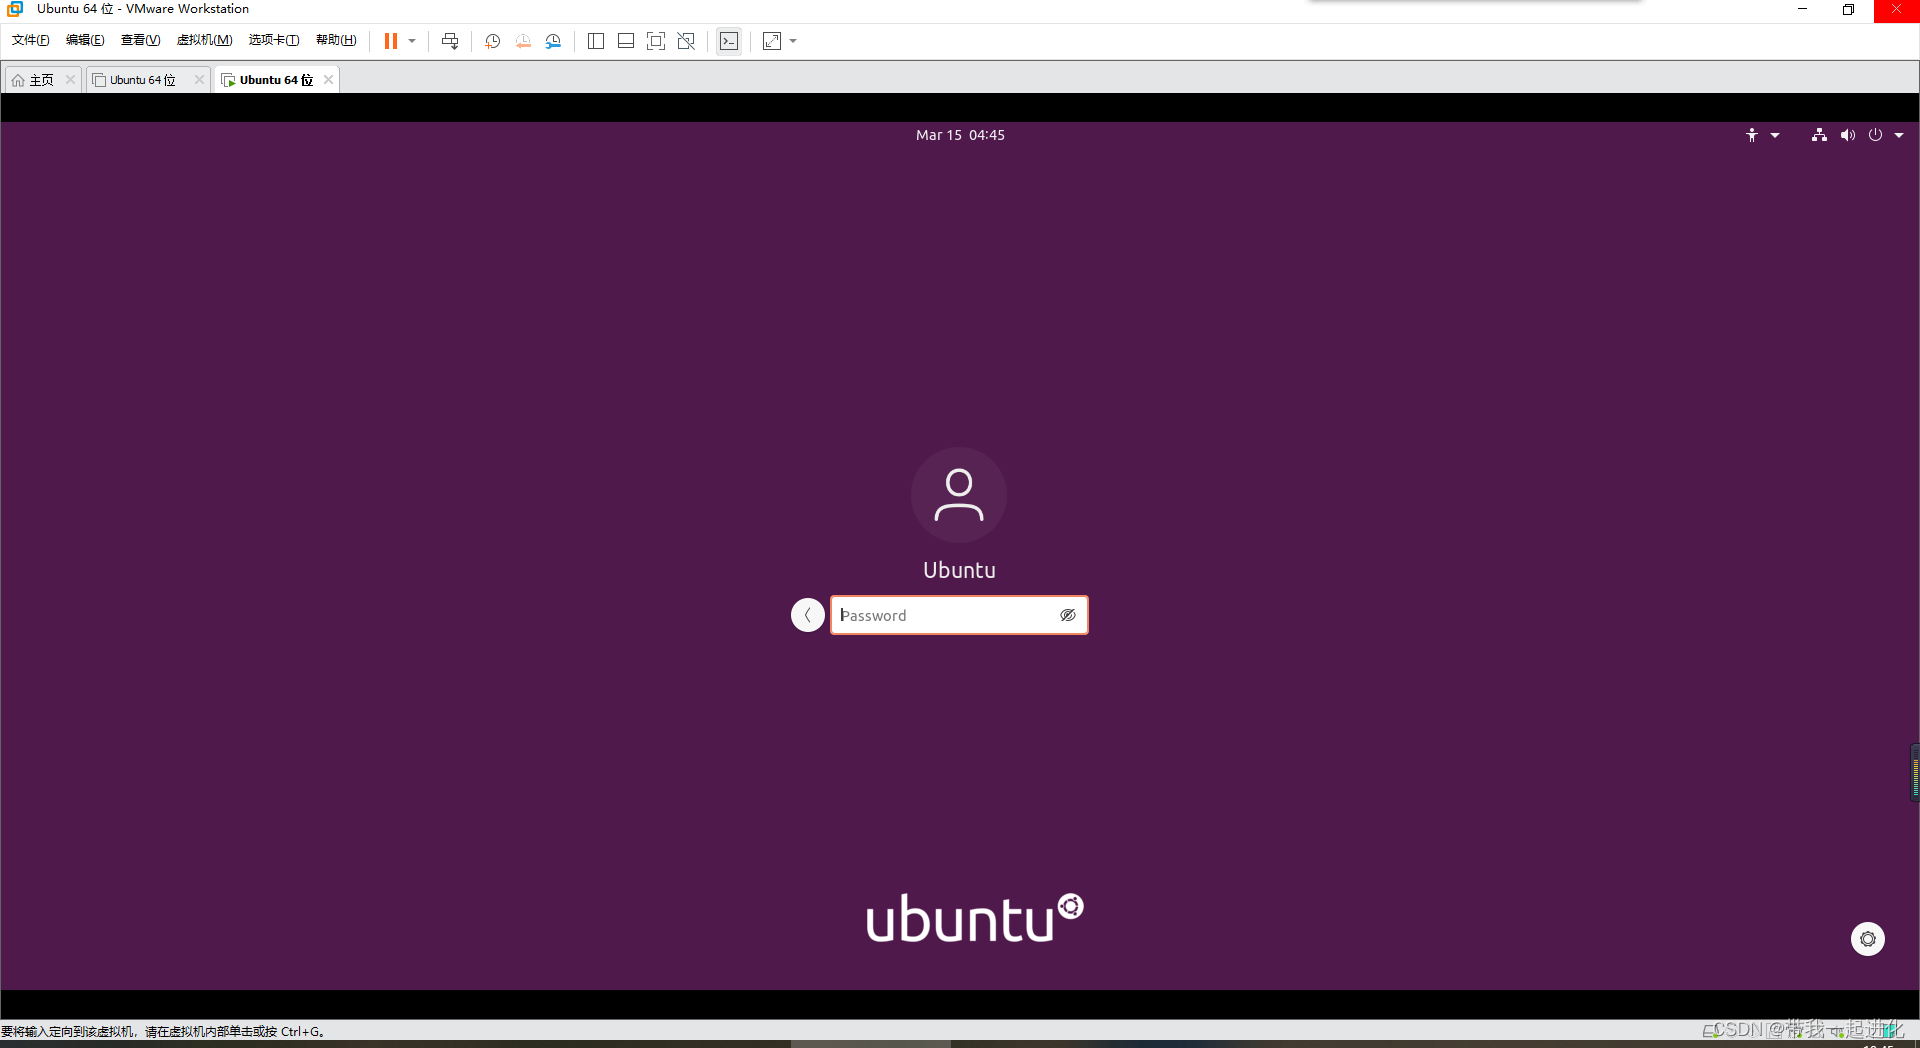Send Ctrl+Alt+Del to the VM

pyautogui.click(x=450, y=41)
